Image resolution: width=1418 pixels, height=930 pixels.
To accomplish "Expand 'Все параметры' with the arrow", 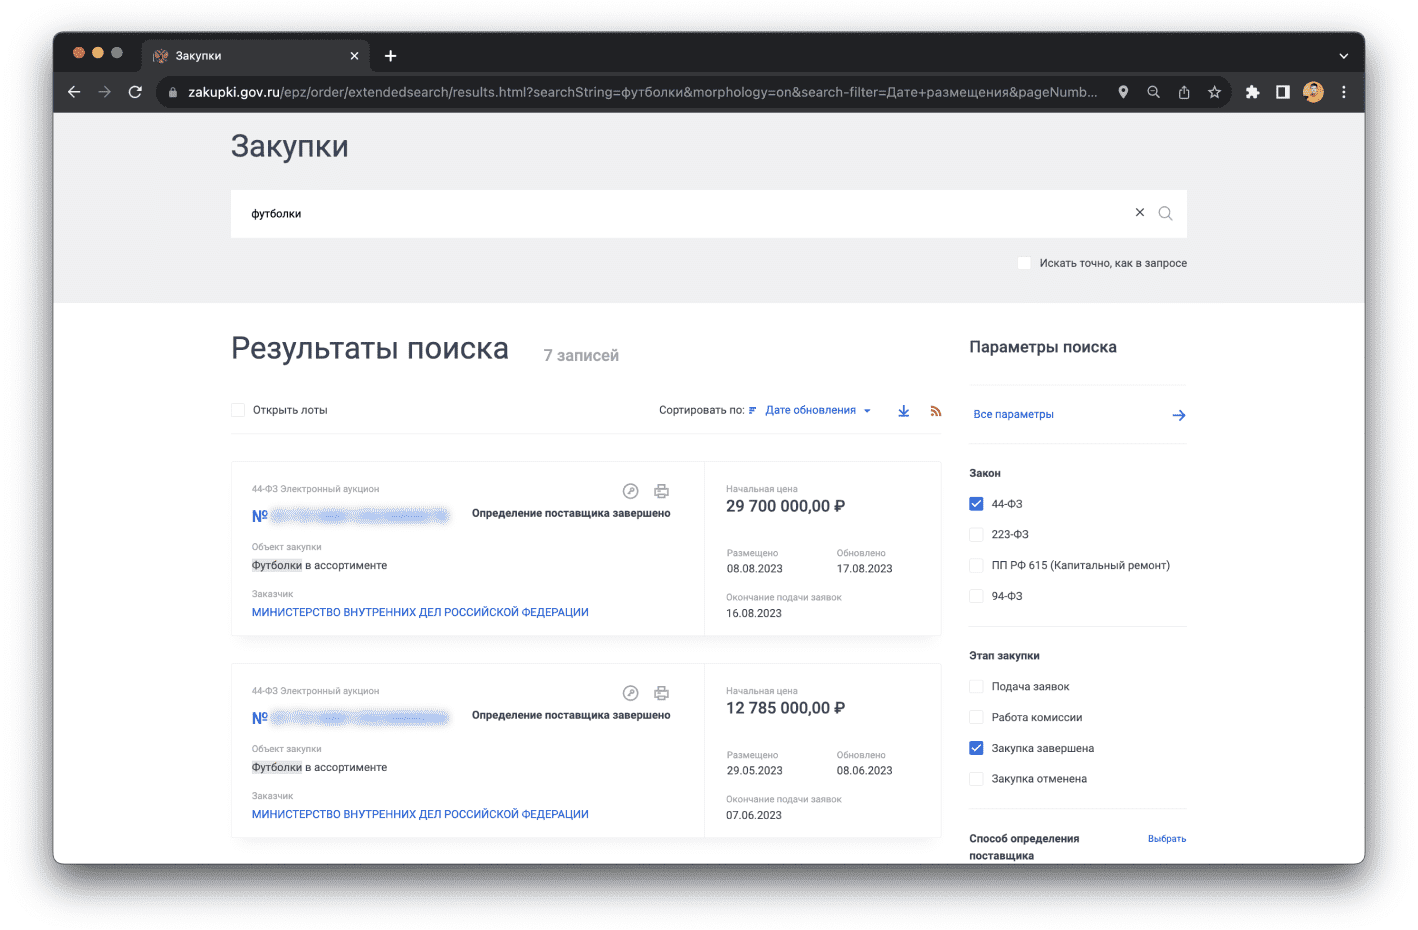I will (x=1179, y=415).
